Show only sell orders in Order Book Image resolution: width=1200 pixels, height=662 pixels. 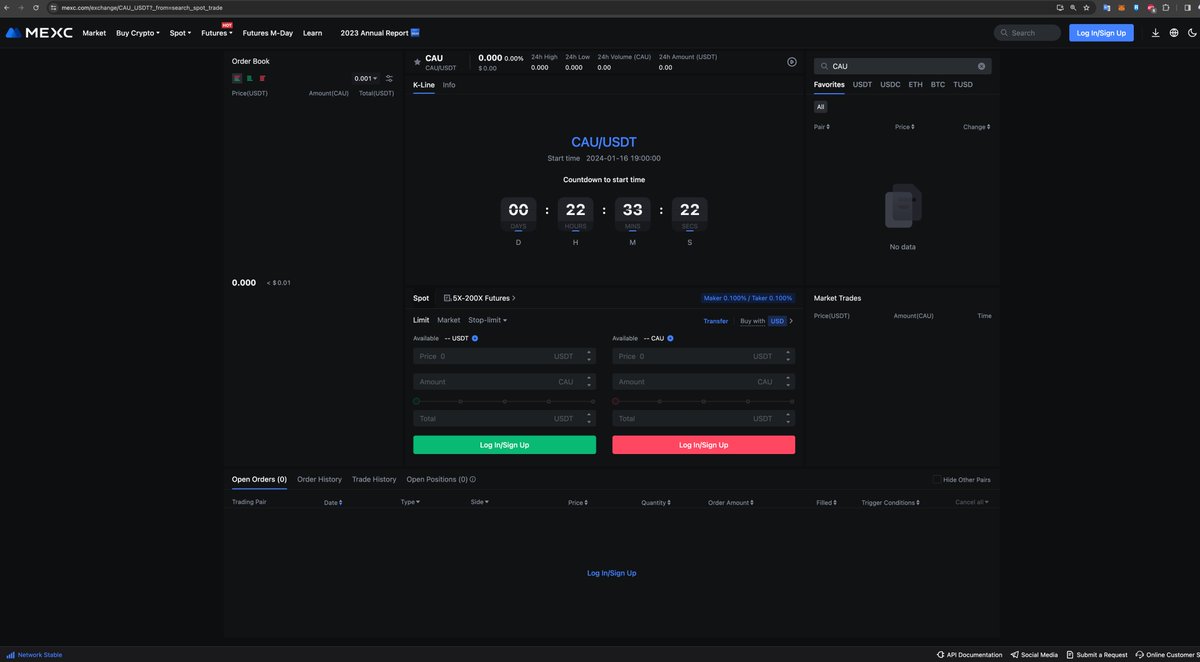point(262,77)
